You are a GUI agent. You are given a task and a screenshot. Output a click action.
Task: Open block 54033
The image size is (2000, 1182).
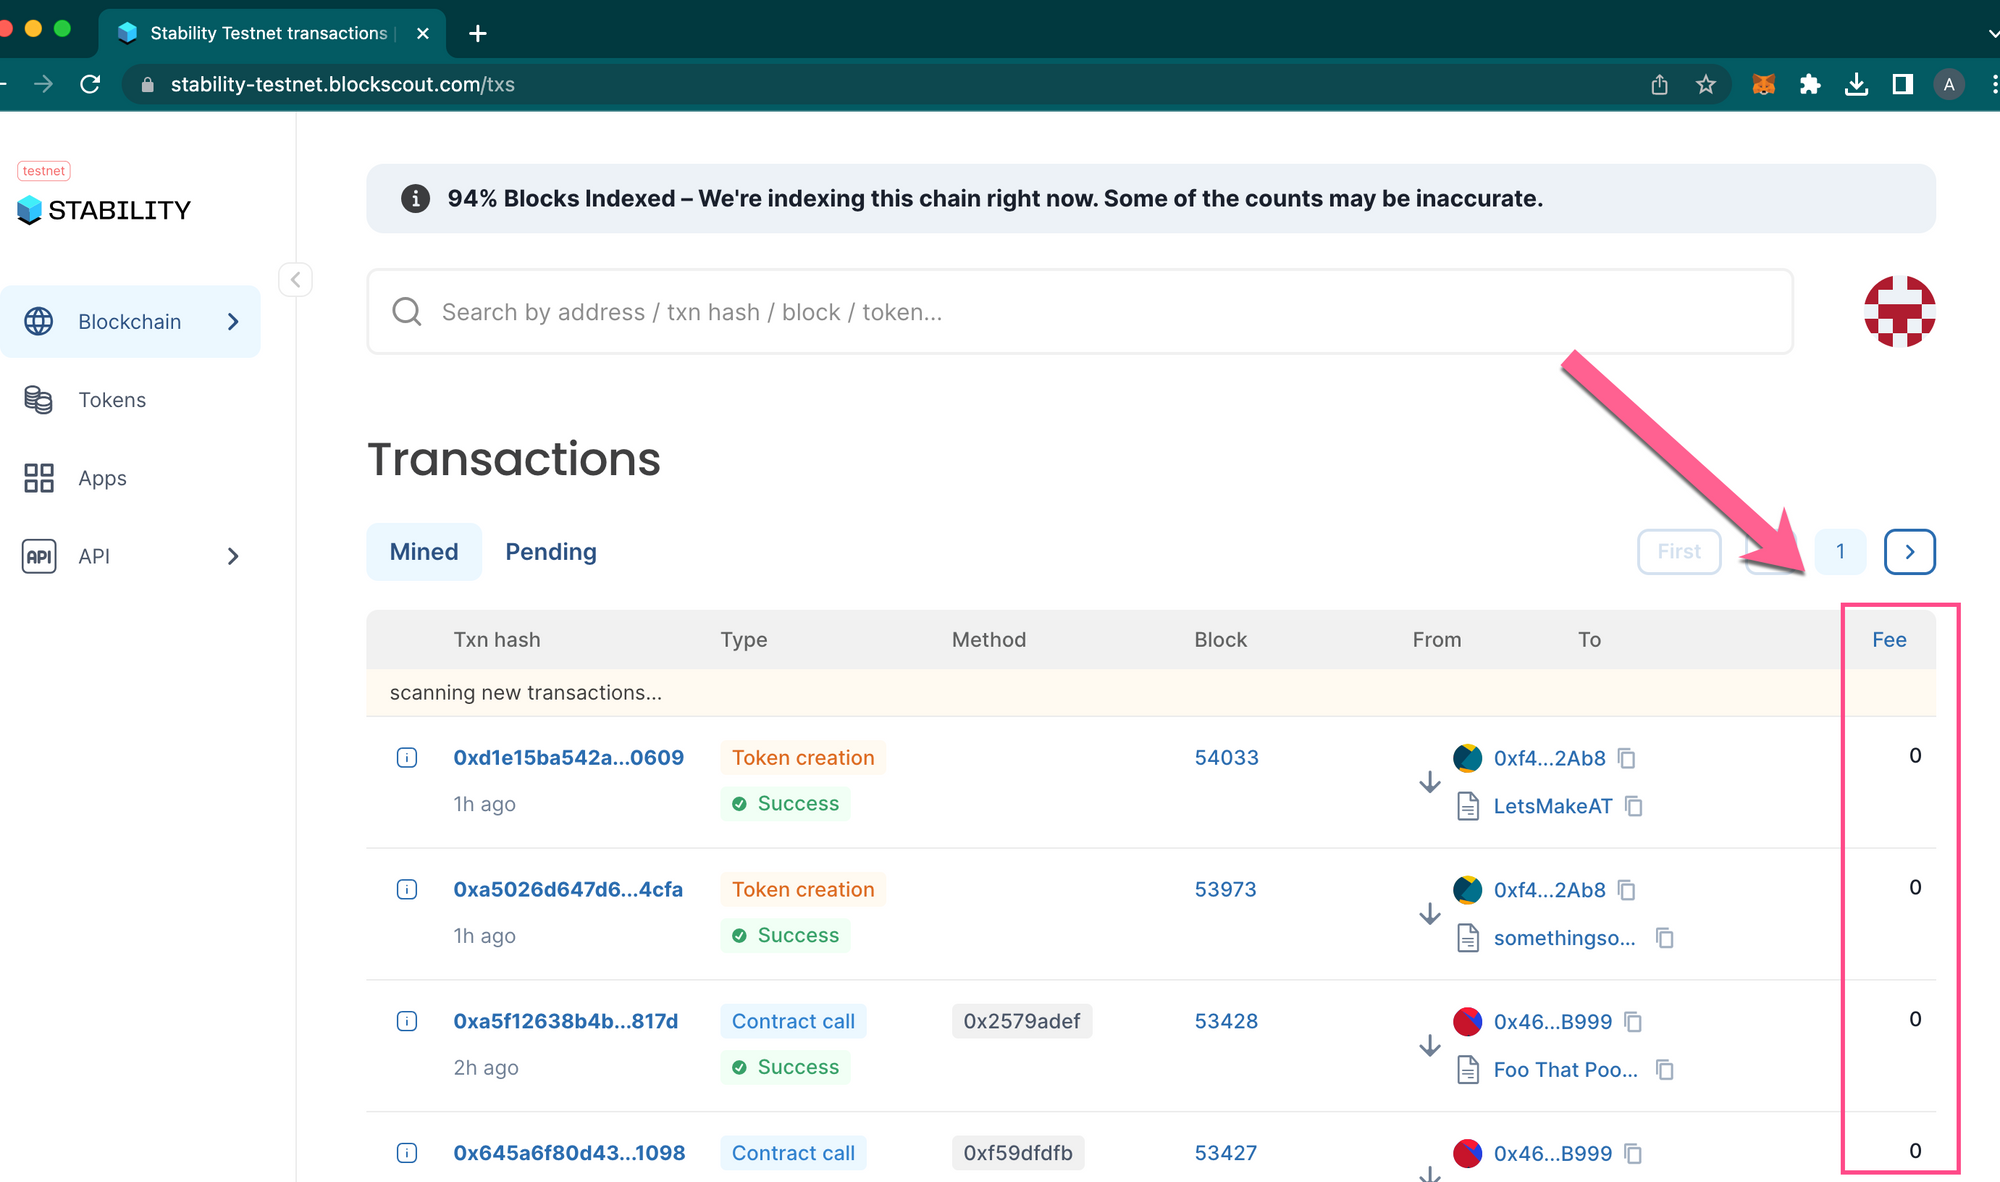(x=1226, y=758)
